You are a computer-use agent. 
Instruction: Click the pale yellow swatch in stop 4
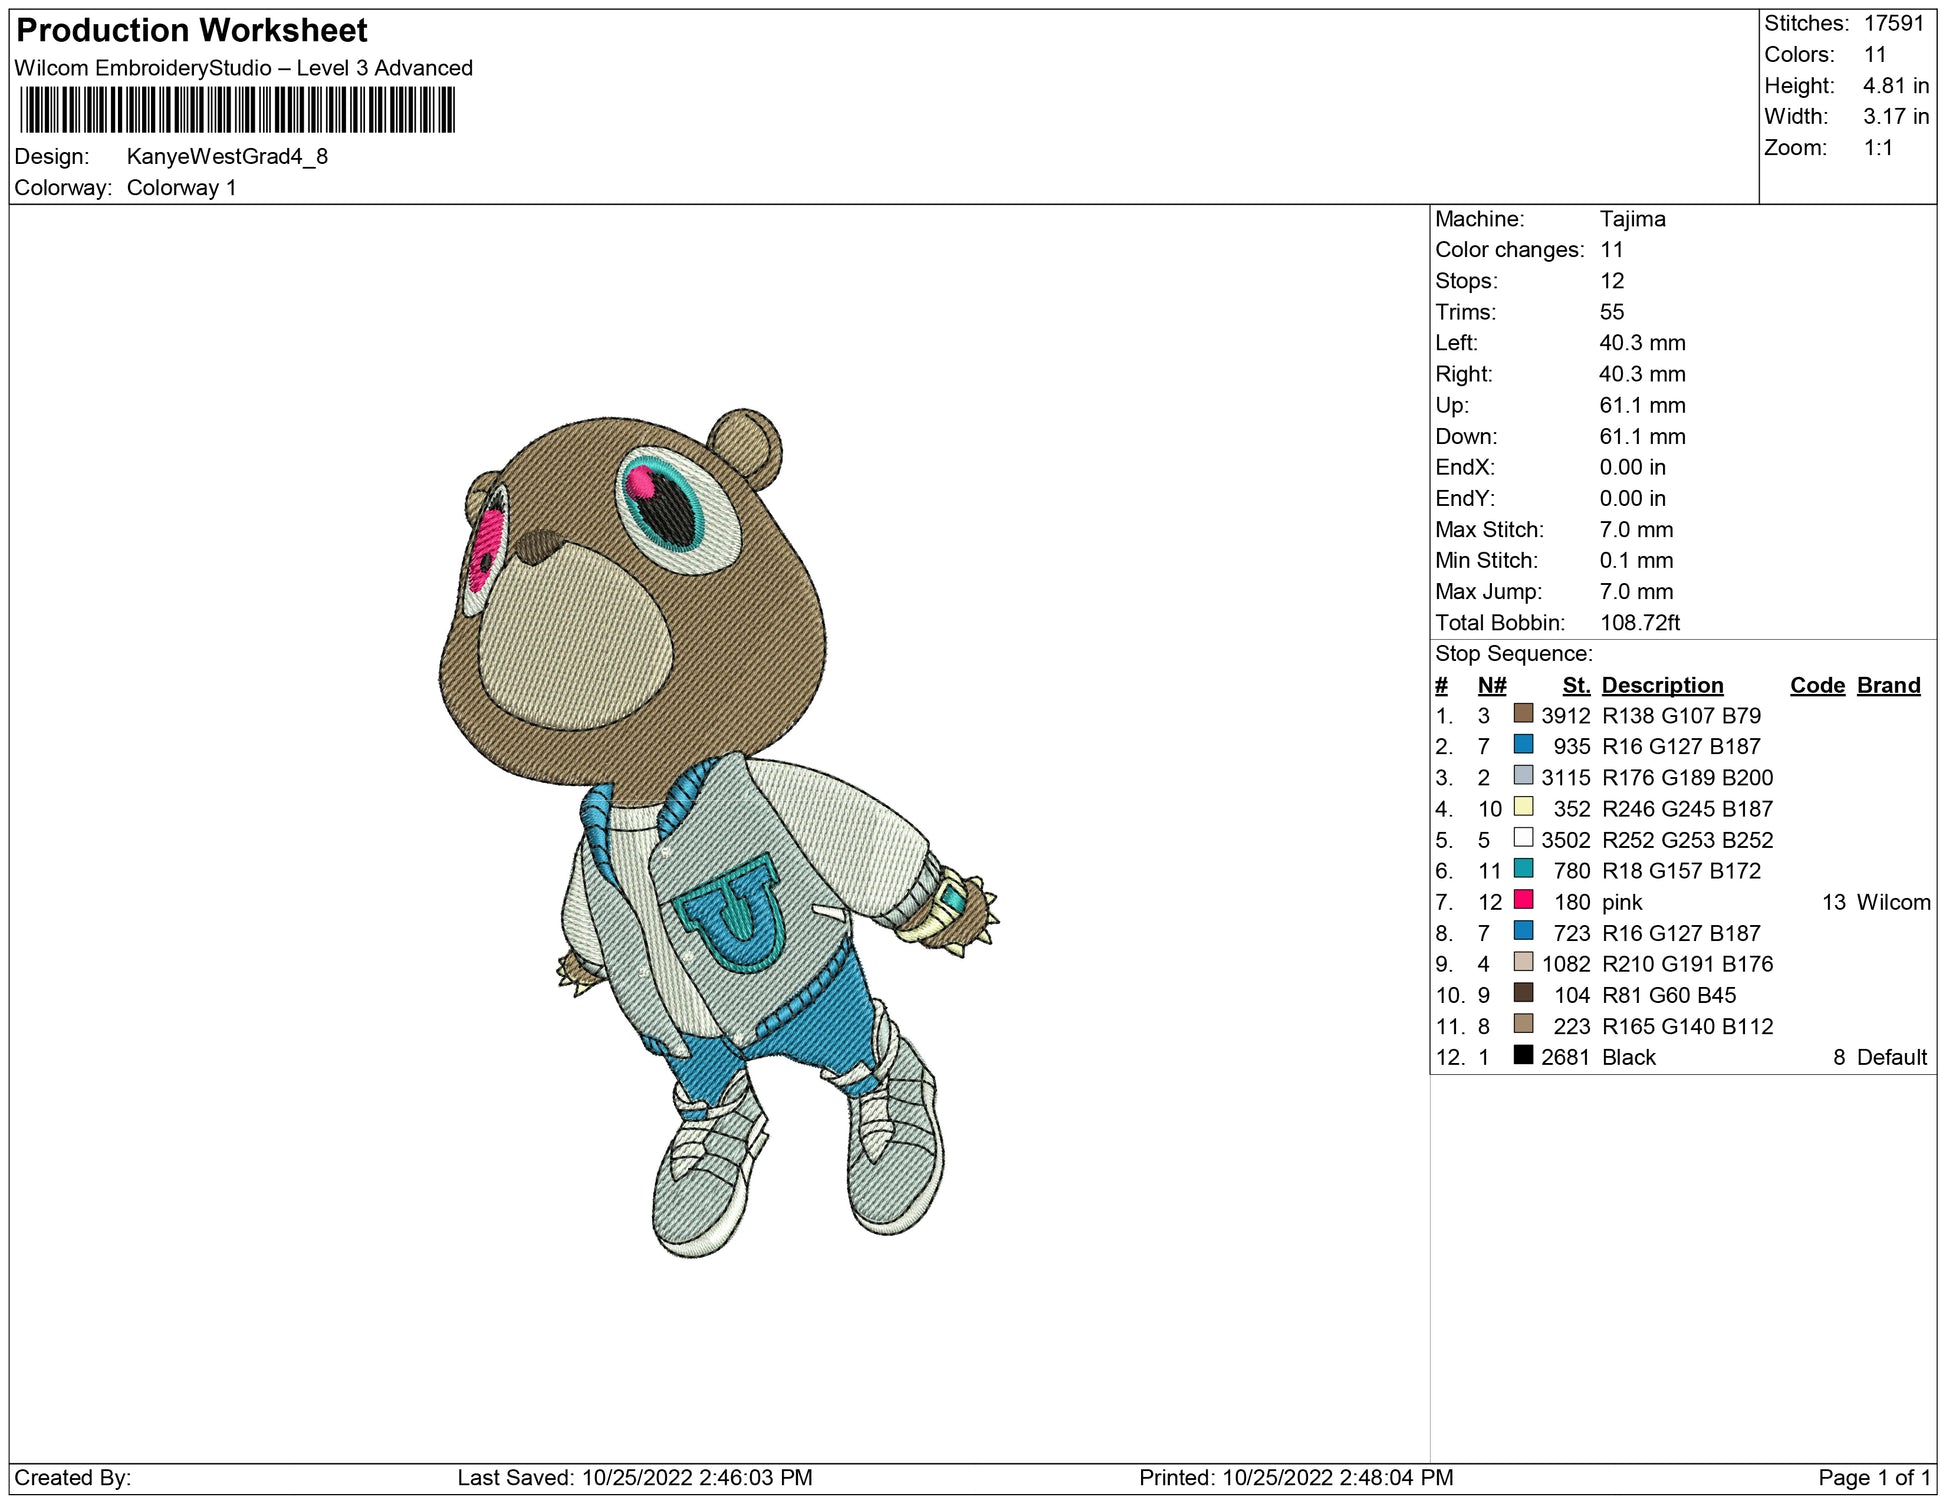pyautogui.click(x=1523, y=806)
